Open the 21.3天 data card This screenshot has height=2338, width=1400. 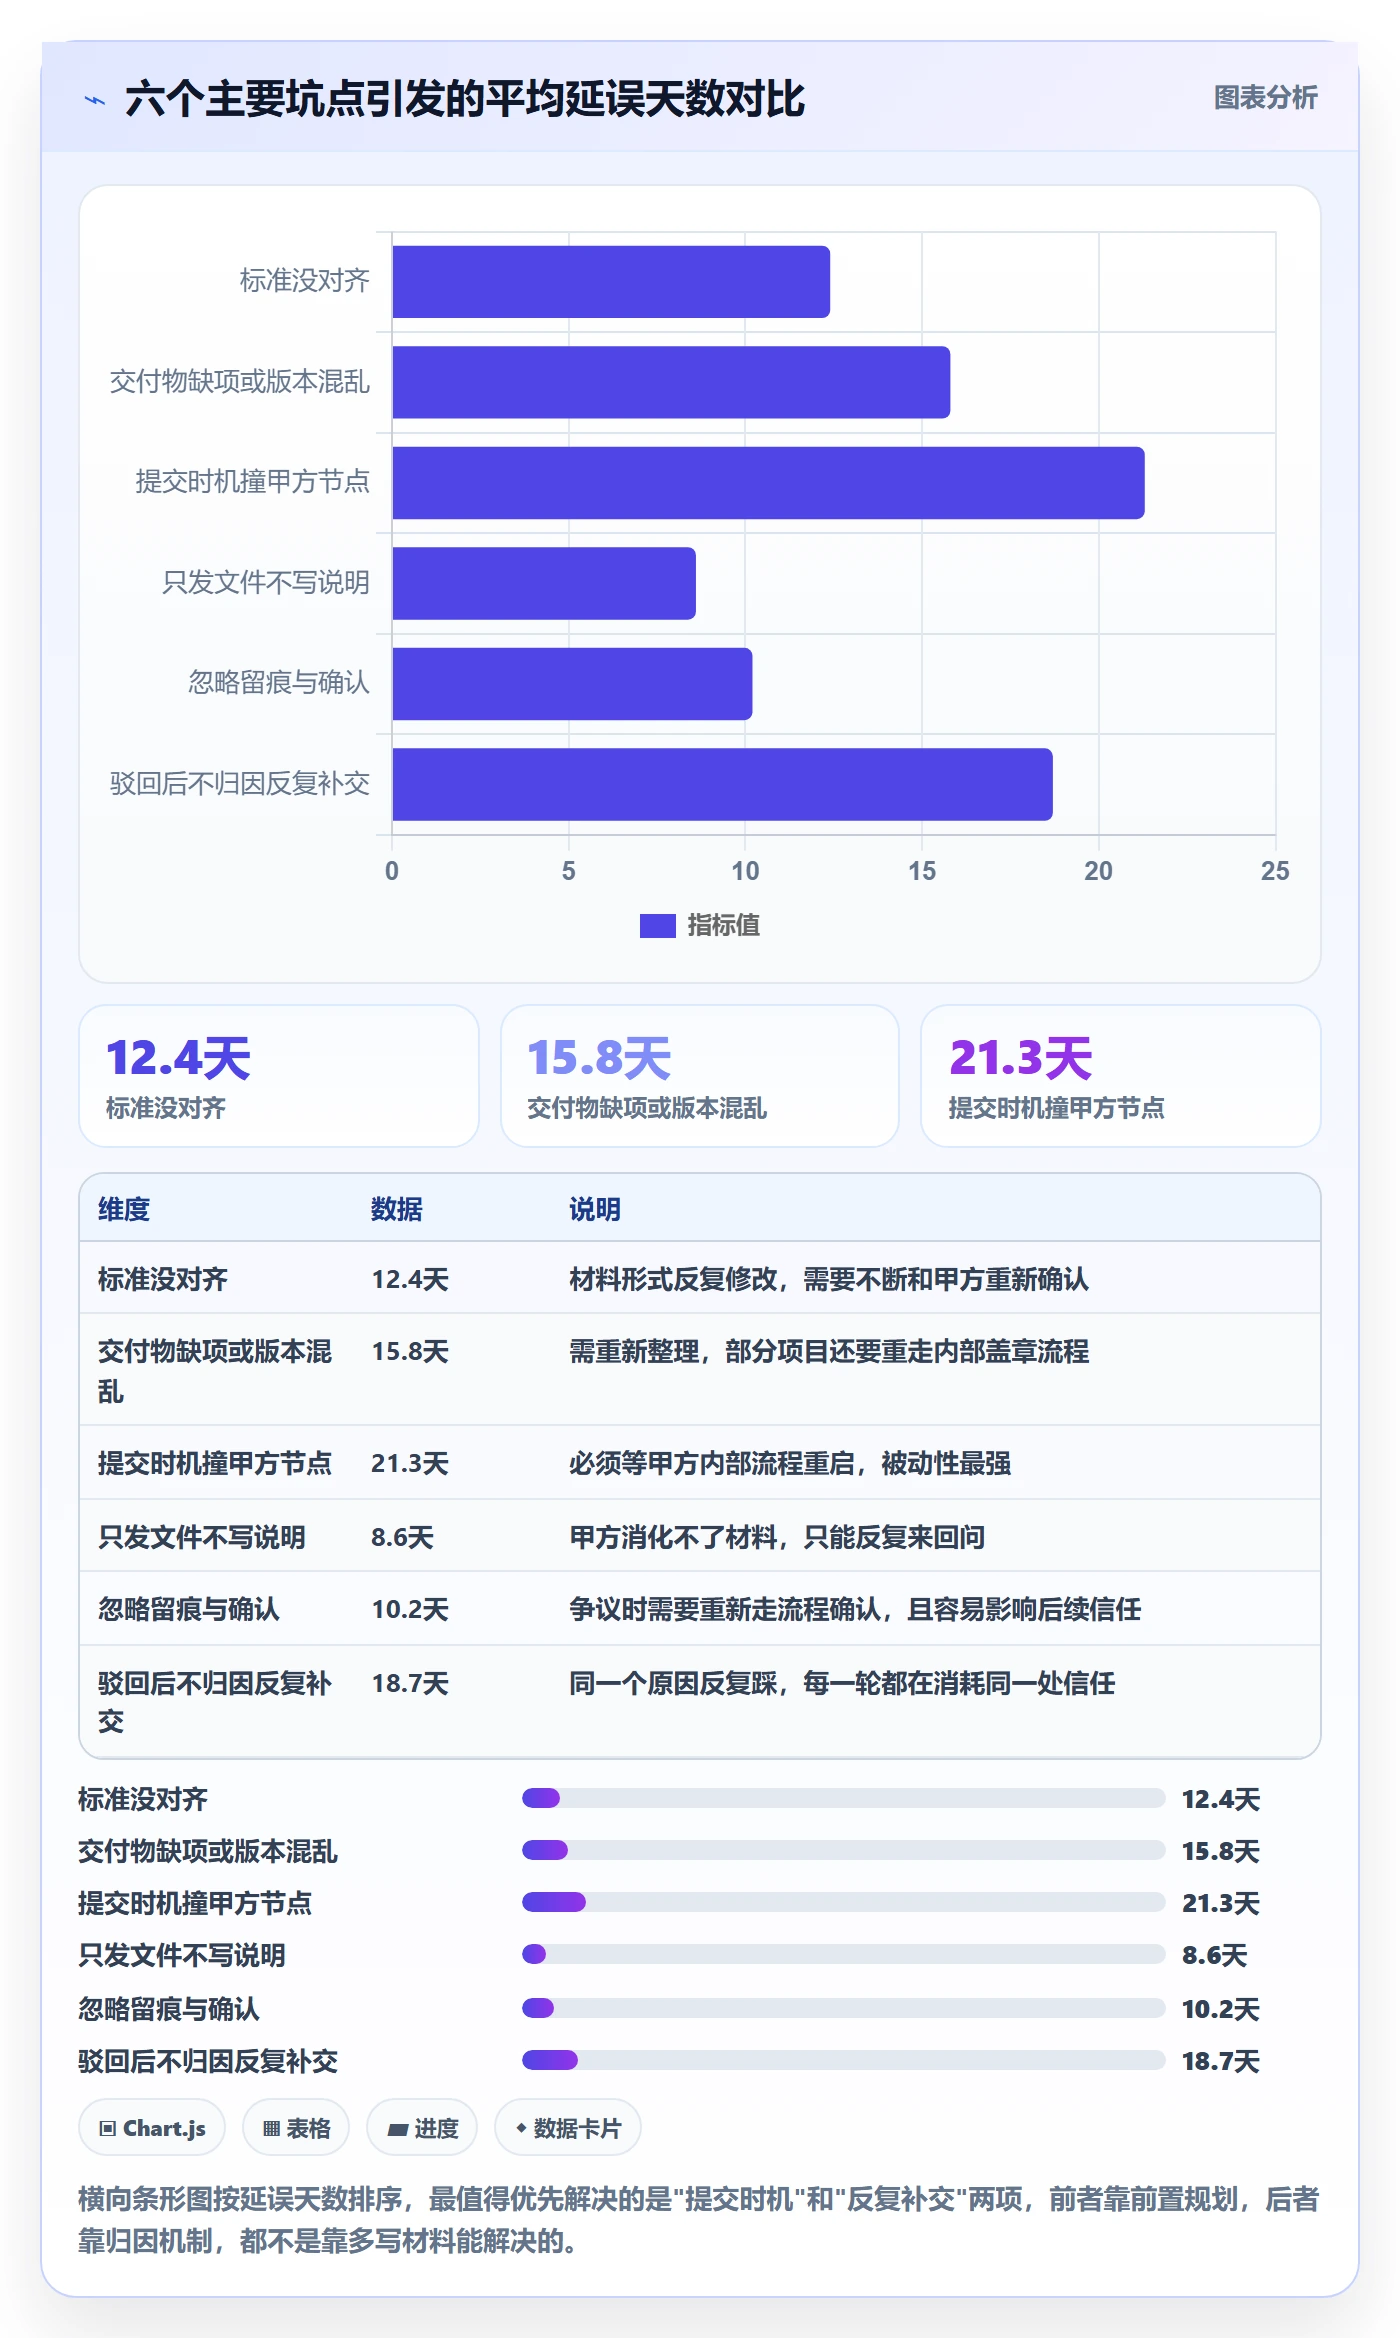[x=1121, y=1076]
